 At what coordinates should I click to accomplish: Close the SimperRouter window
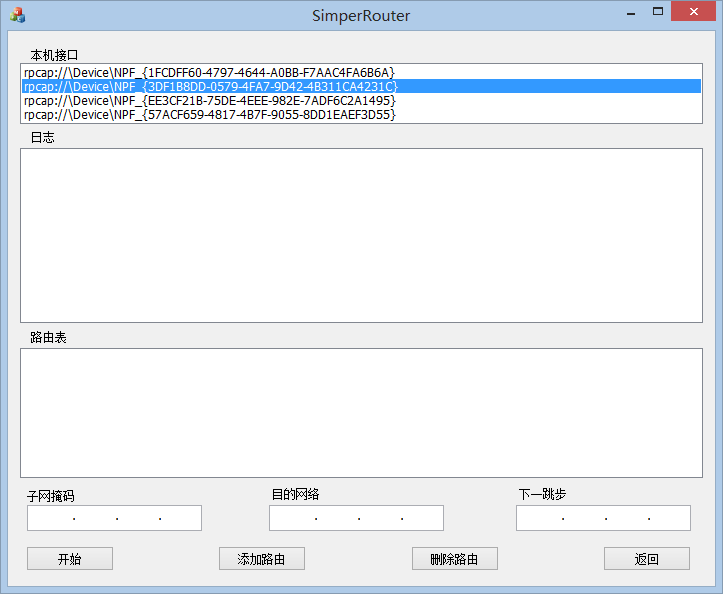point(693,12)
